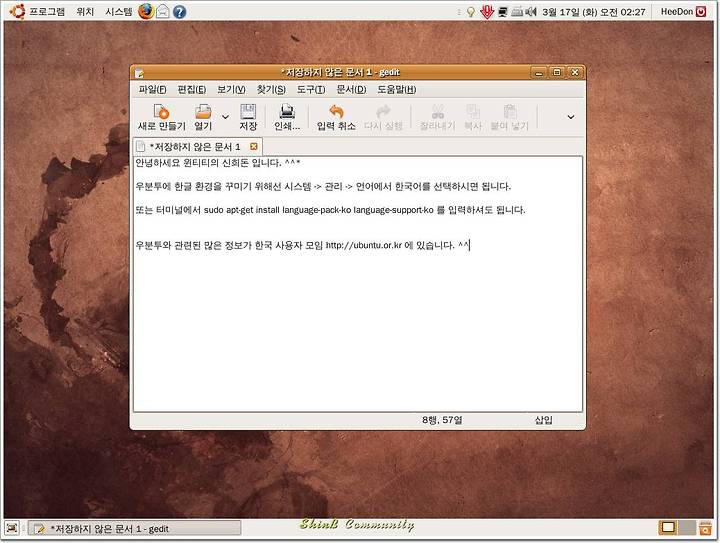Image resolution: width=720 pixels, height=543 pixels.
Task: Open the 시스템 system menu in top panel
Action: coord(118,11)
